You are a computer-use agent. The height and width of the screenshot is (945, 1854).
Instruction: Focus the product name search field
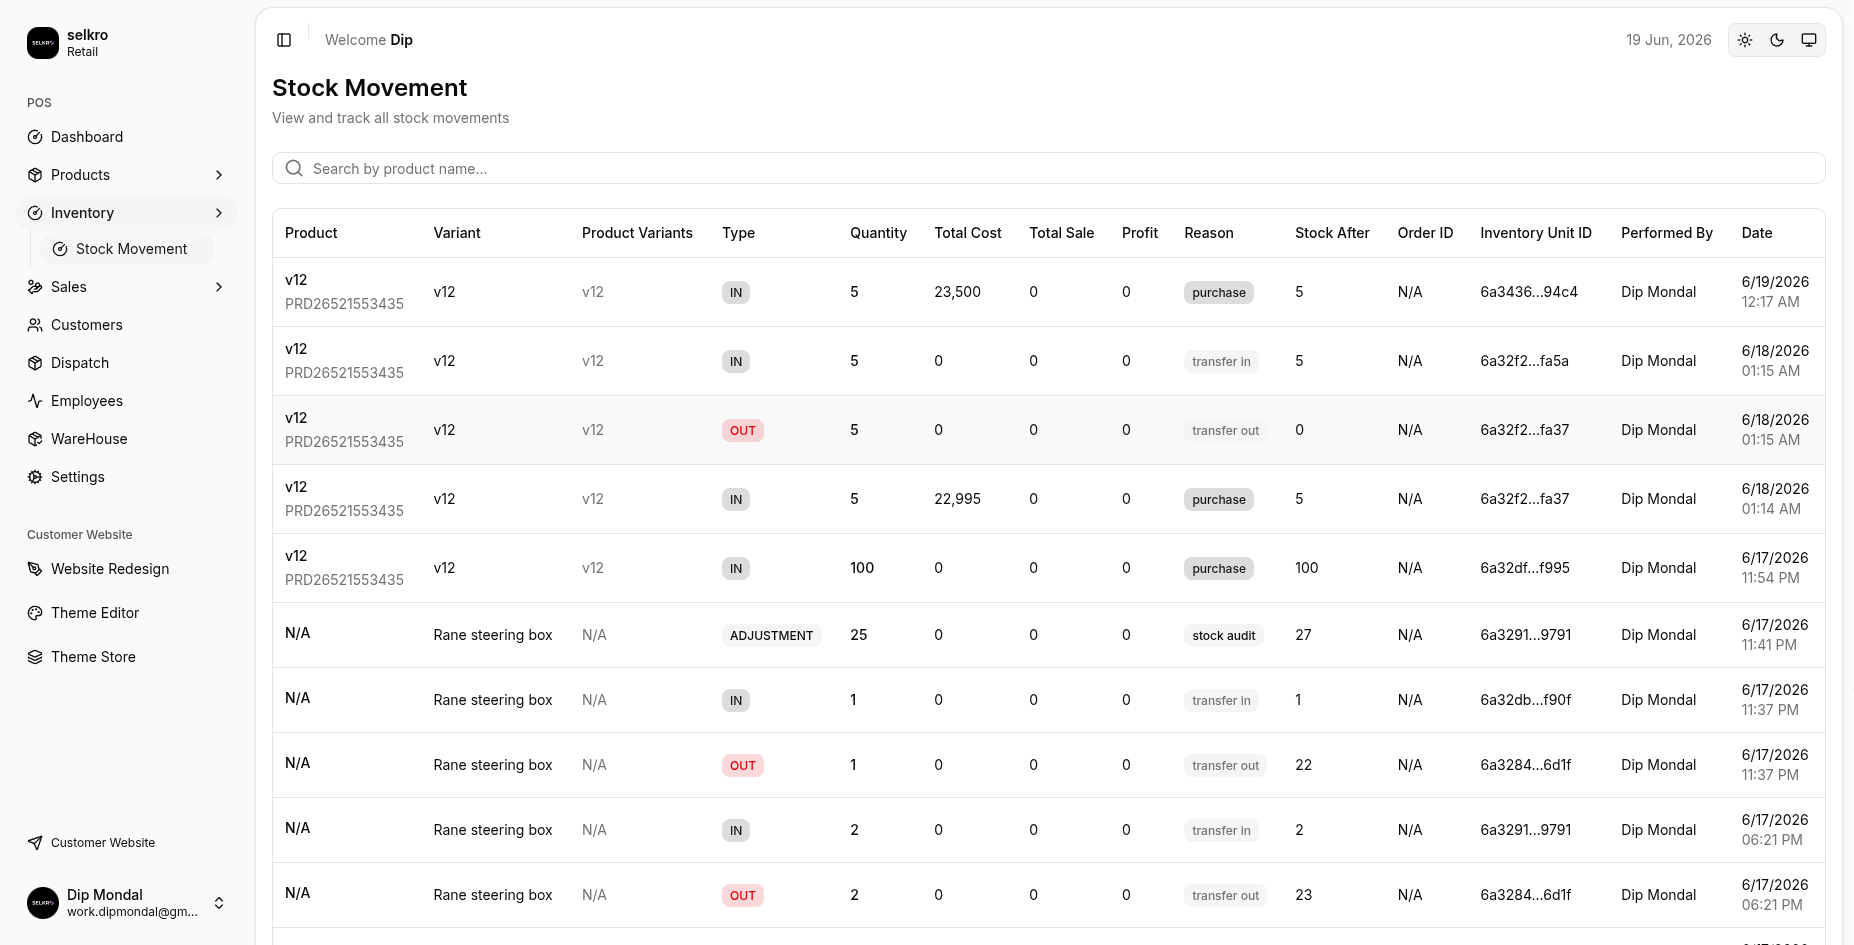click(1049, 168)
